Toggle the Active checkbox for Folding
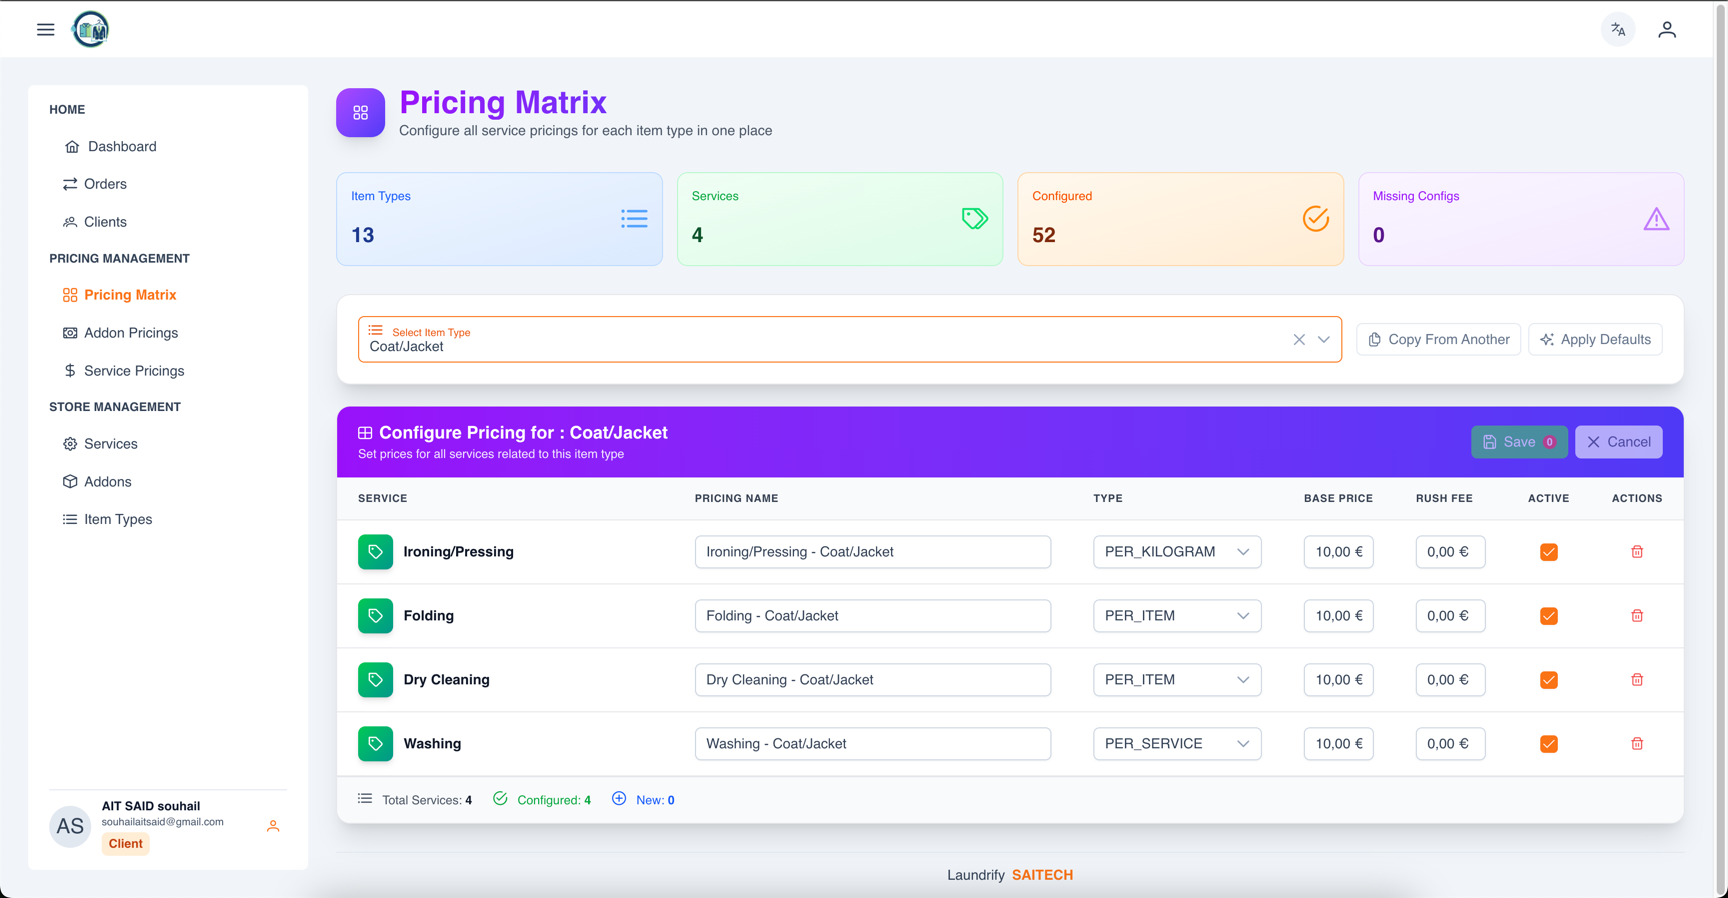Image resolution: width=1728 pixels, height=898 pixels. (1549, 616)
